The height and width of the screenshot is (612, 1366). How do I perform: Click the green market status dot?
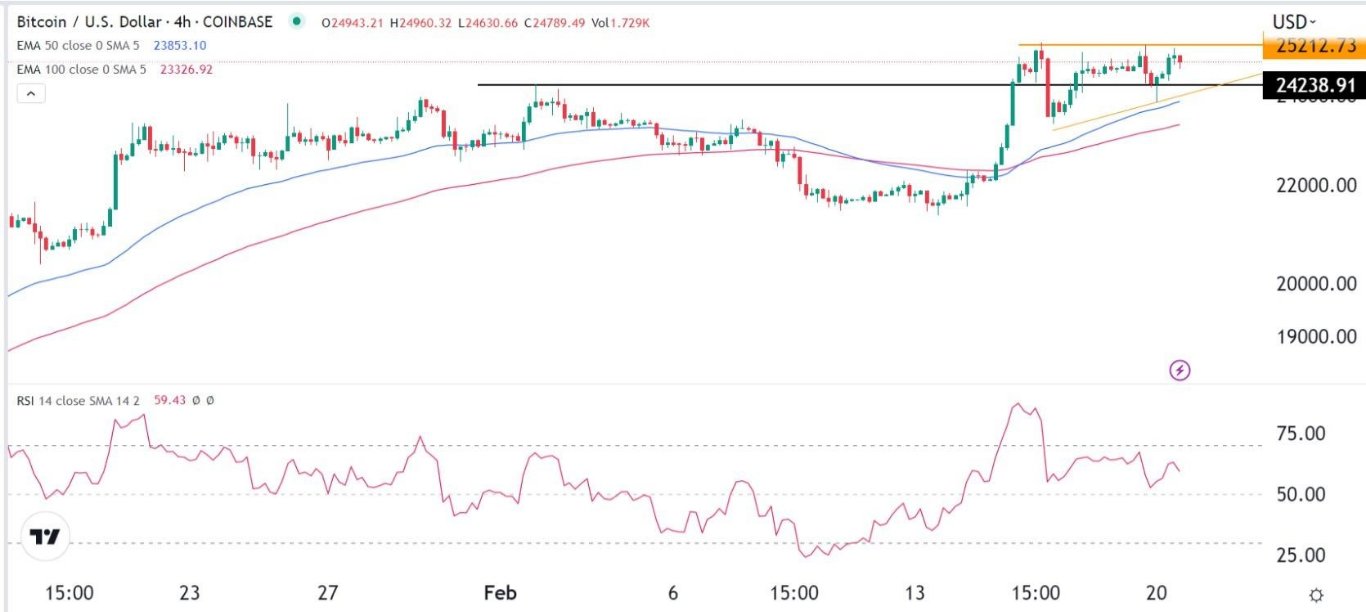tap(296, 21)
